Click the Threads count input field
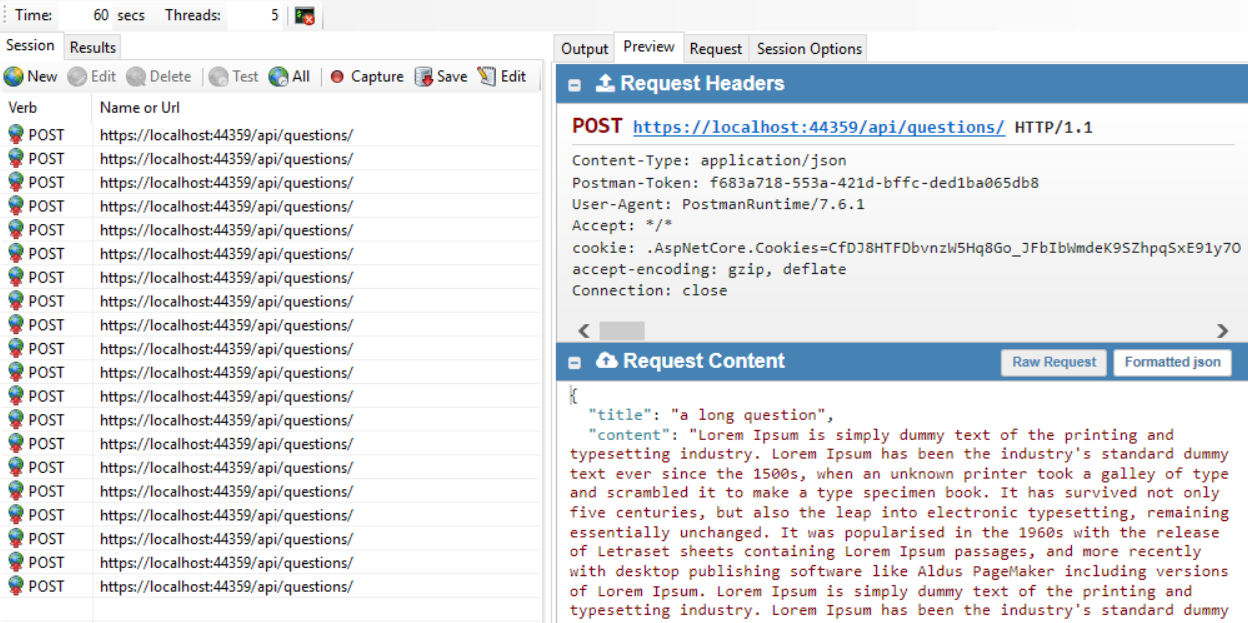This screenshot has height=623, width=1248. [x=255, y=16]
